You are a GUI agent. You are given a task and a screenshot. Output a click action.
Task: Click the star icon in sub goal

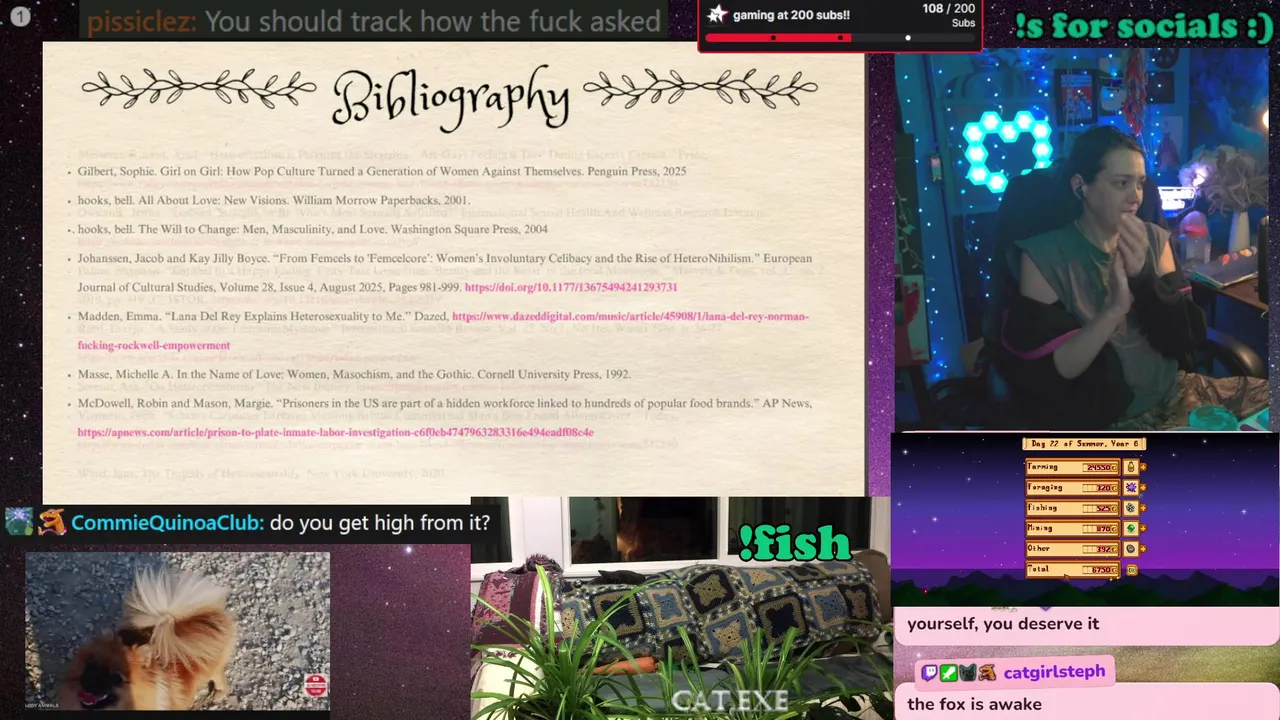coord(717,14)
